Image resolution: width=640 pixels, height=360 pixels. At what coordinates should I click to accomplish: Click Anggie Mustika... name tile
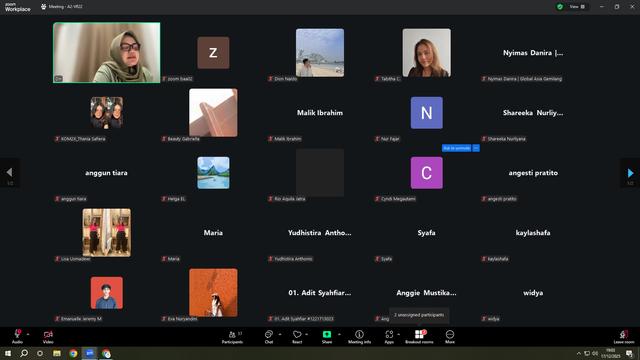[x=427, y=293]
